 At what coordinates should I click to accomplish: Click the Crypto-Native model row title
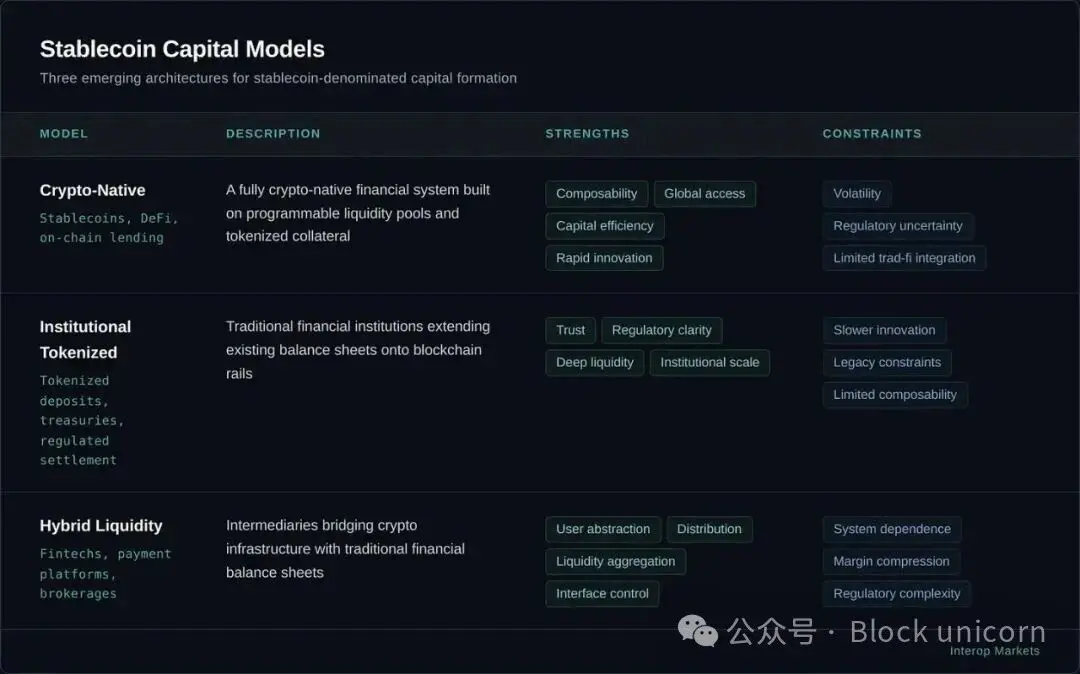92,190
